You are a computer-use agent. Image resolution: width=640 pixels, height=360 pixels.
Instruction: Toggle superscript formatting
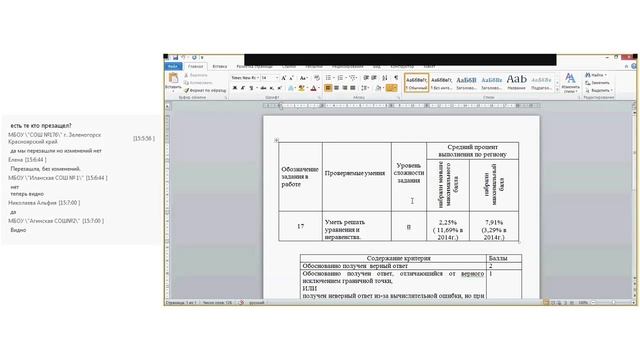coord(280,88)
